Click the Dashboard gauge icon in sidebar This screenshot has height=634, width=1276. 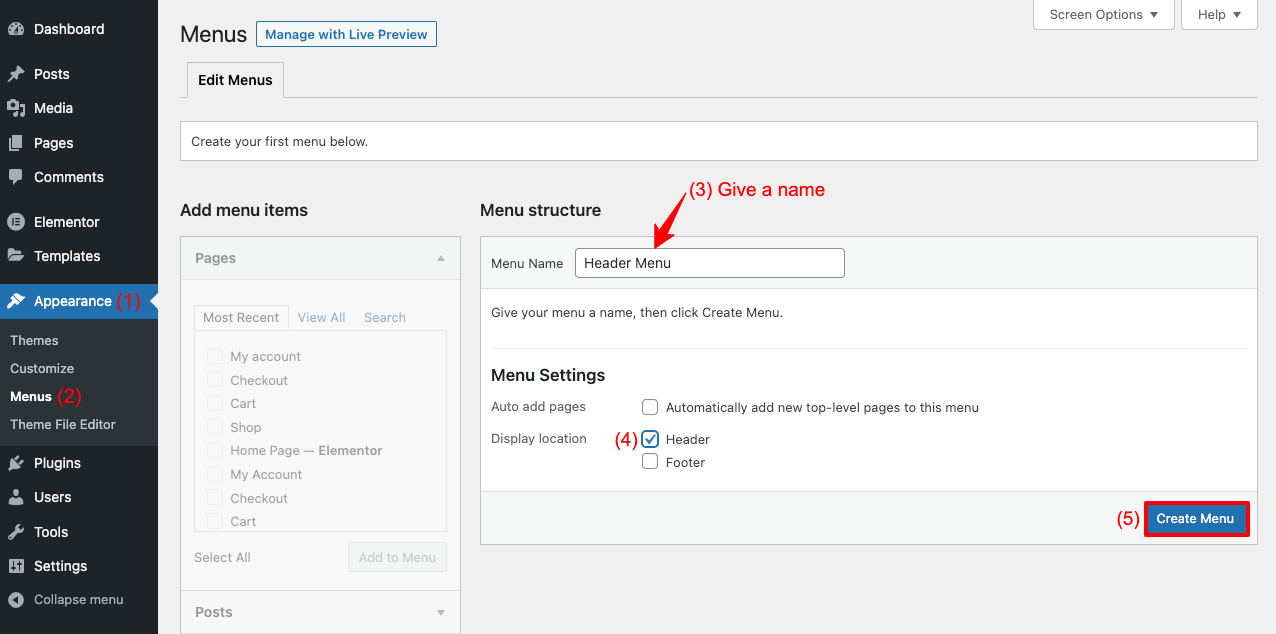coord(16,29)
